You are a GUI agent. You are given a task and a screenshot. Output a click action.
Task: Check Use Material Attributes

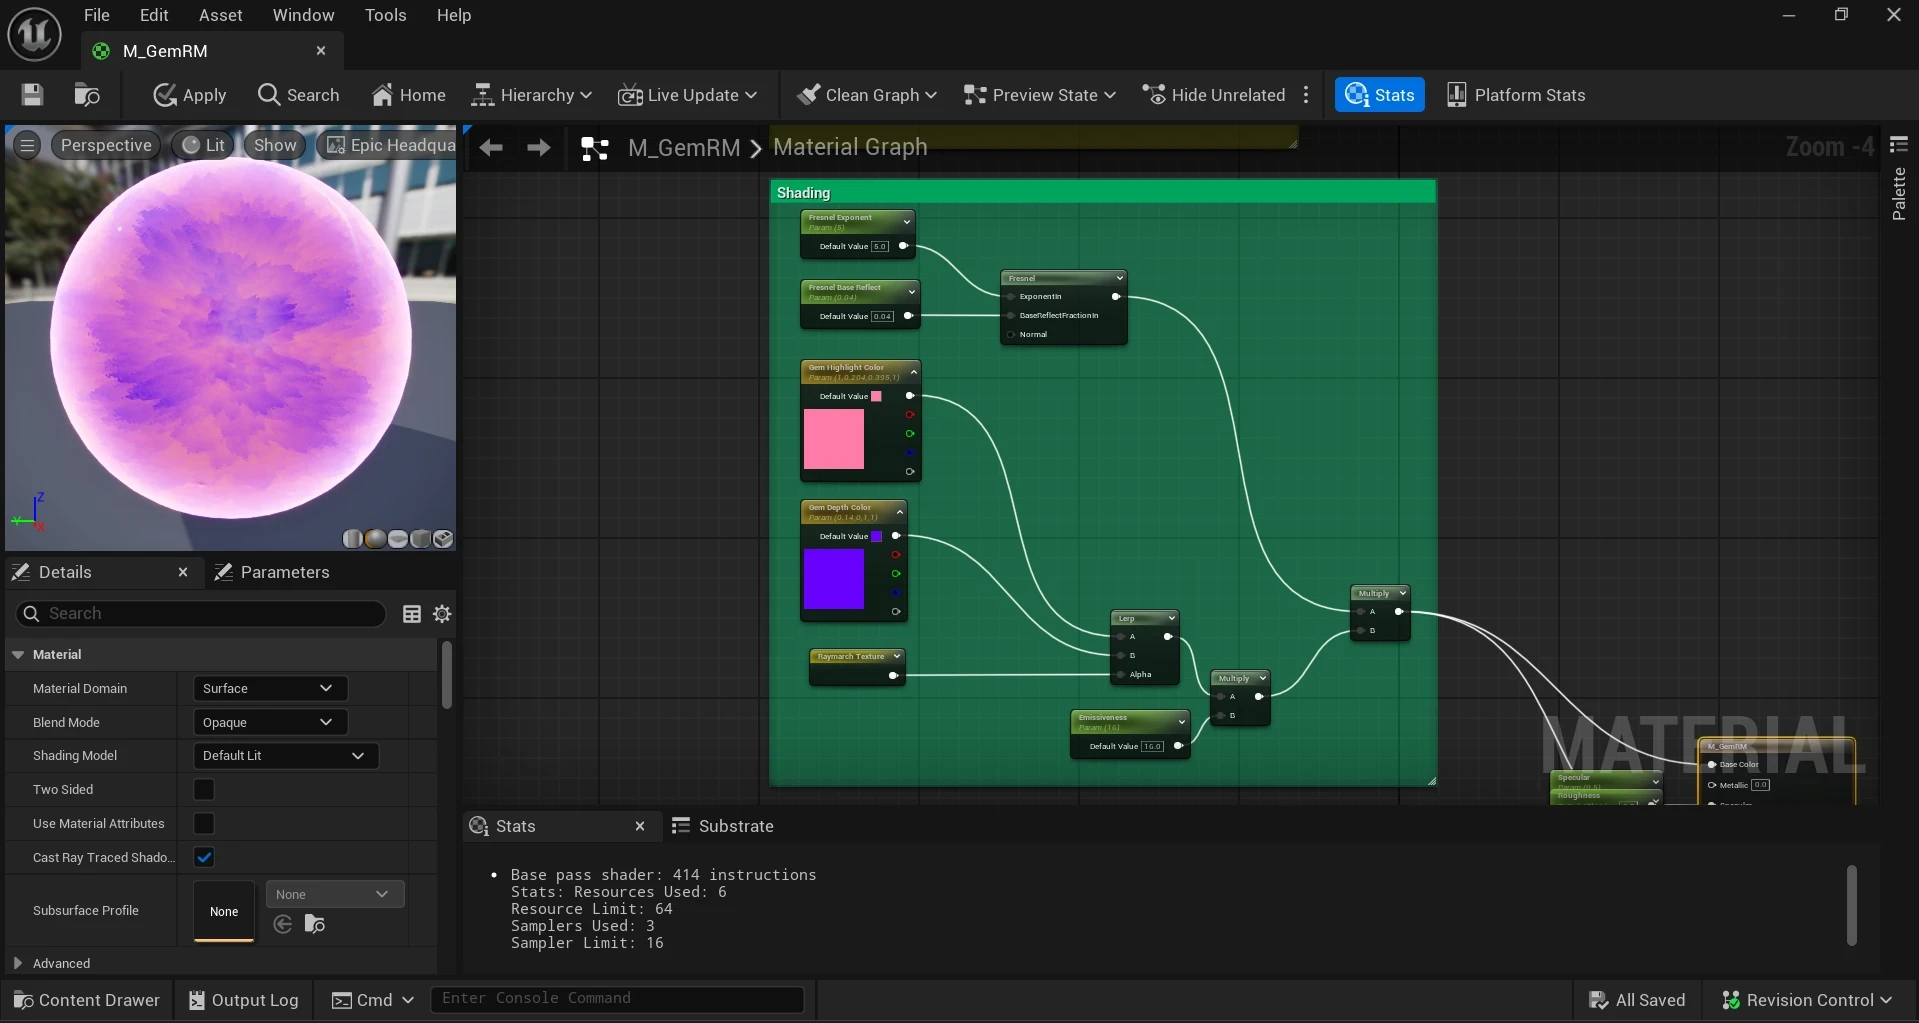pyautogui.click(x=204, y=824)
